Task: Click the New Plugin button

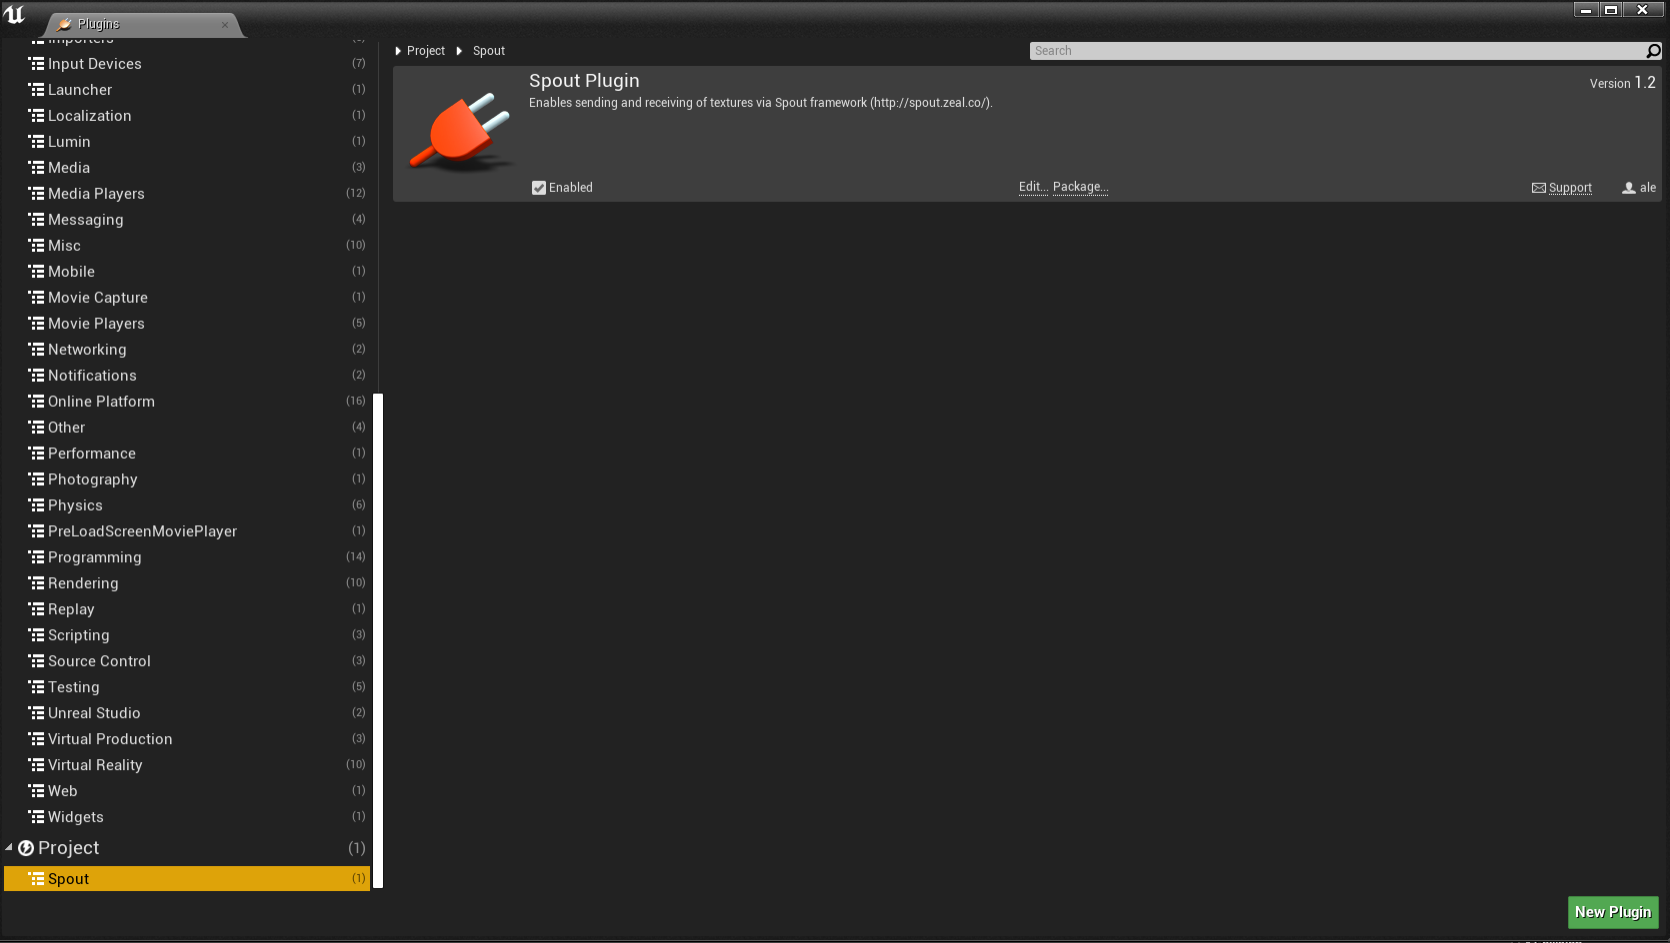Action: (x=1613, y=912)
